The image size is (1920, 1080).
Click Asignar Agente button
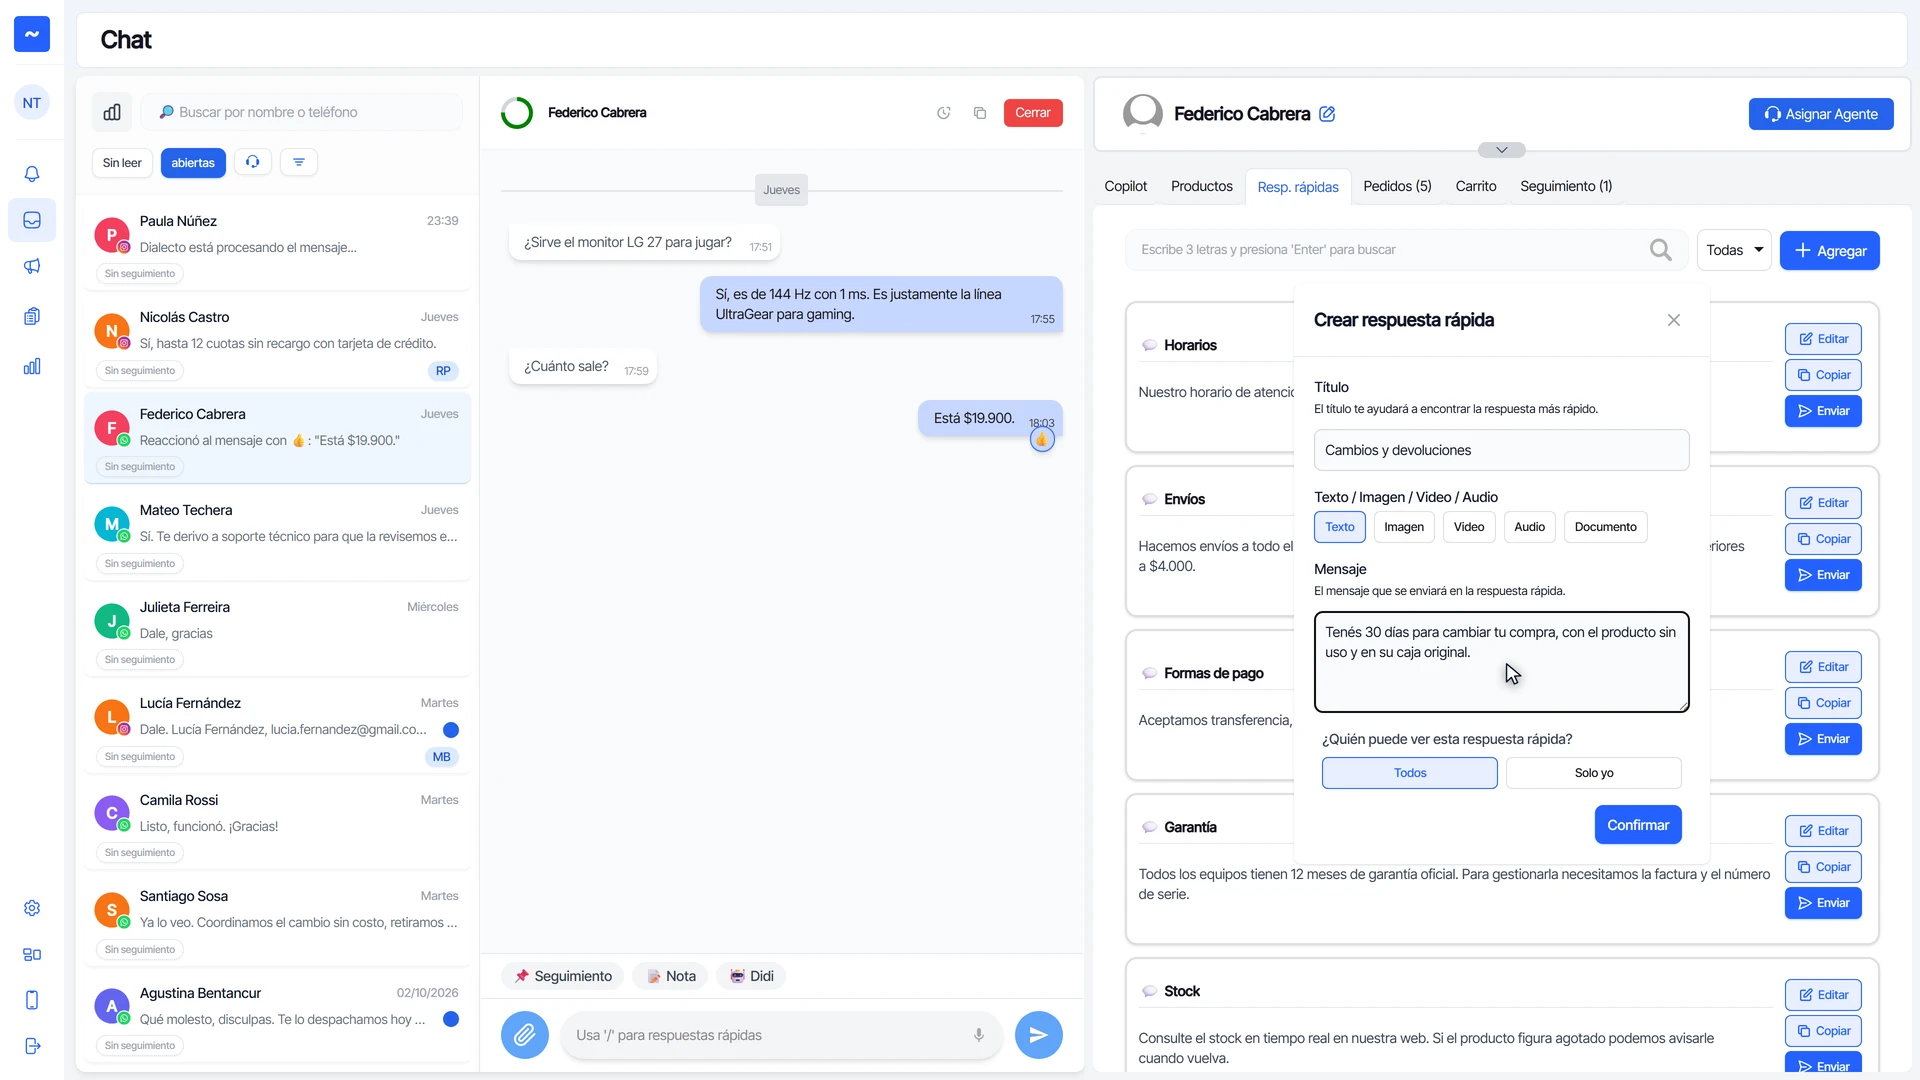[x=1821, y=114]
